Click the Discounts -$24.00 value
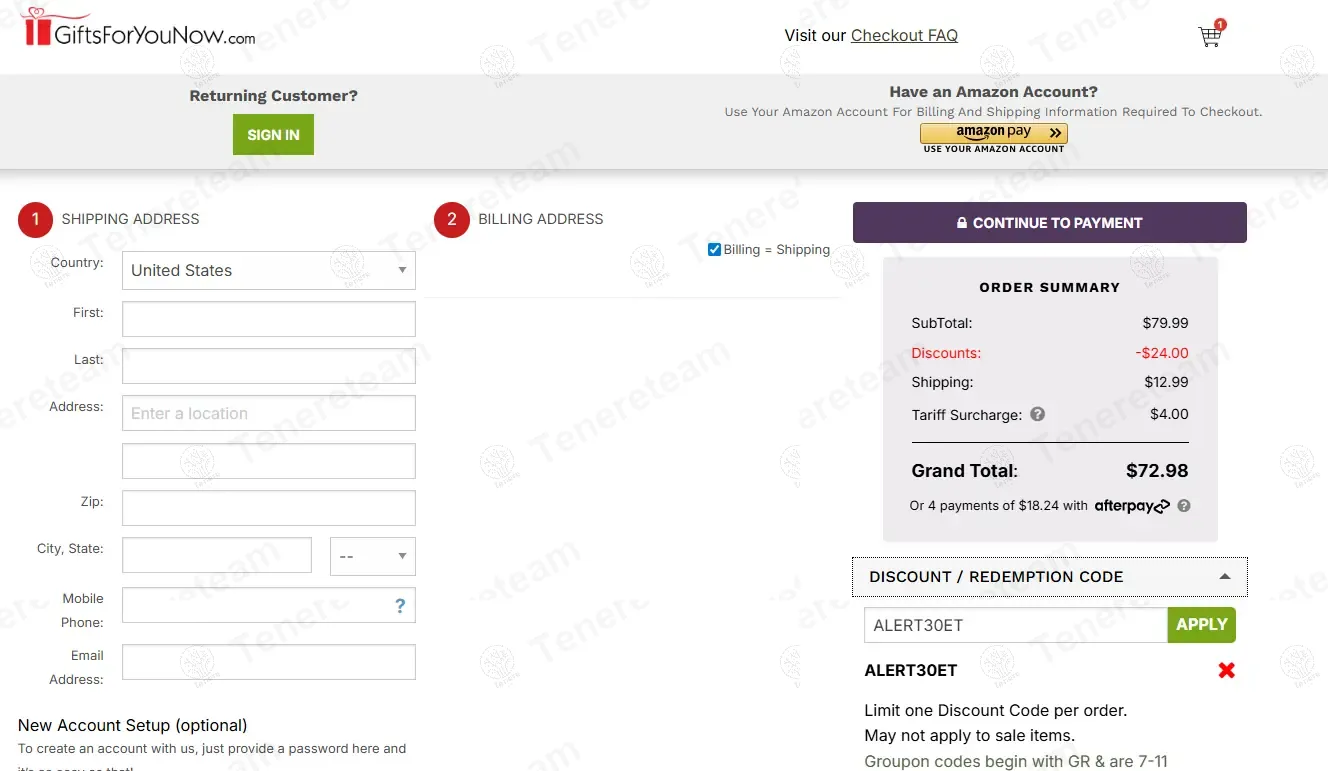 click(1162, 353)
